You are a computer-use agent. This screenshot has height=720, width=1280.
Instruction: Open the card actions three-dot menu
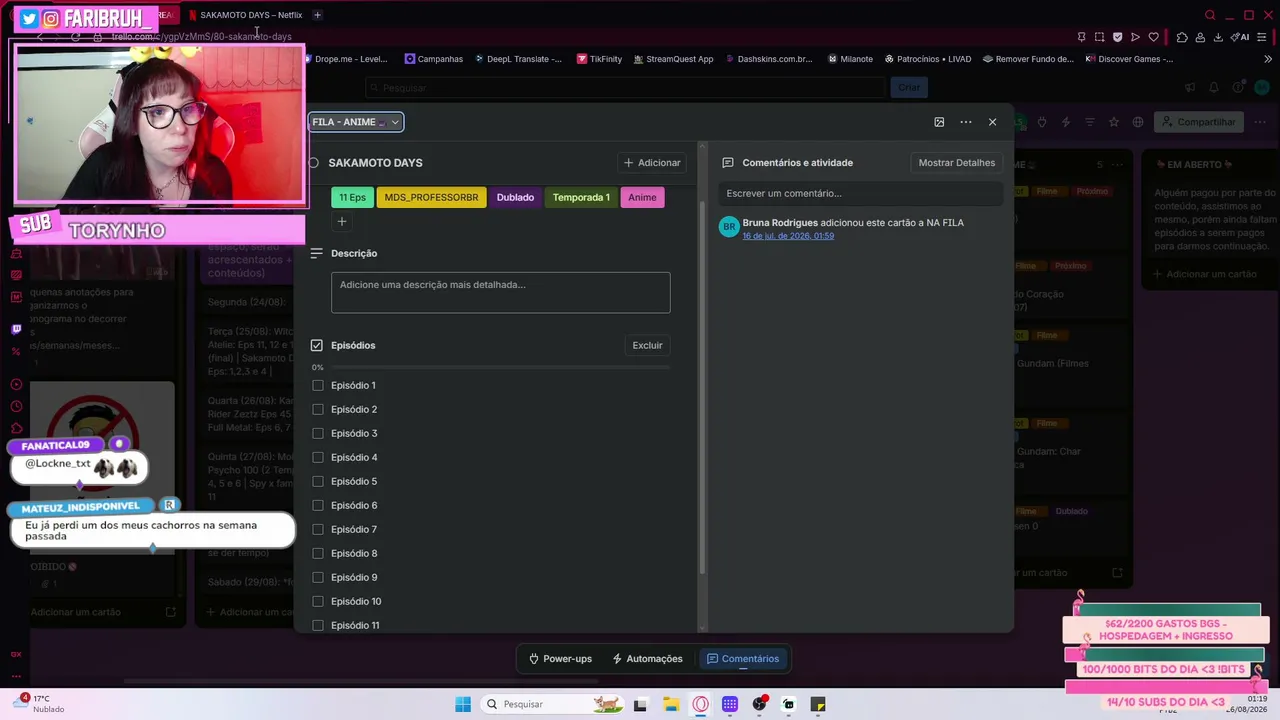tap(966, 122)
